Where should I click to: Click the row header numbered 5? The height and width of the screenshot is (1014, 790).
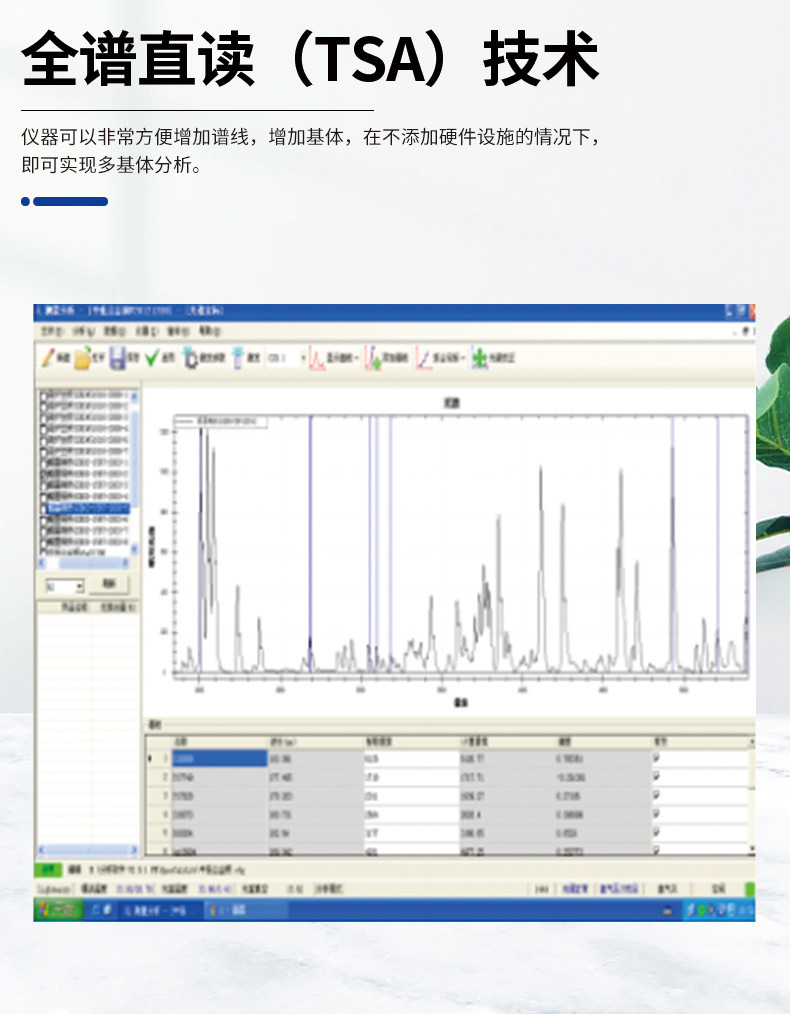pos(158,832)
